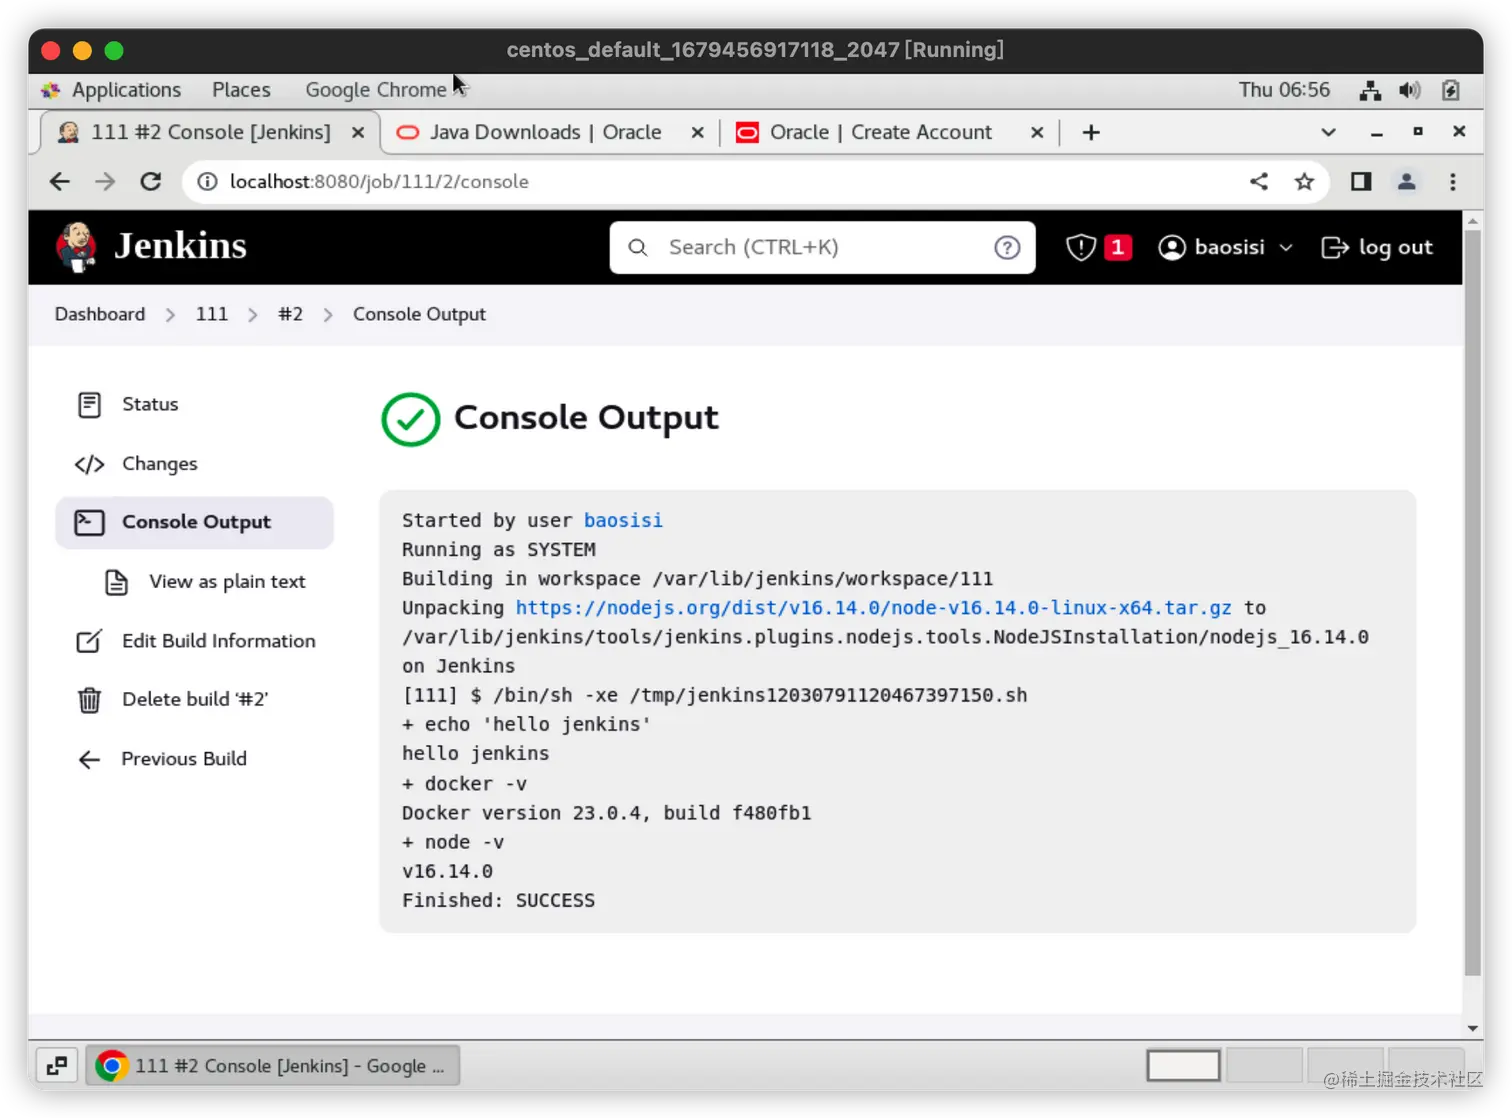Open the Chrome profile menu
This screenshot has width=1512, height=1118.
(x=1406, y=181)
